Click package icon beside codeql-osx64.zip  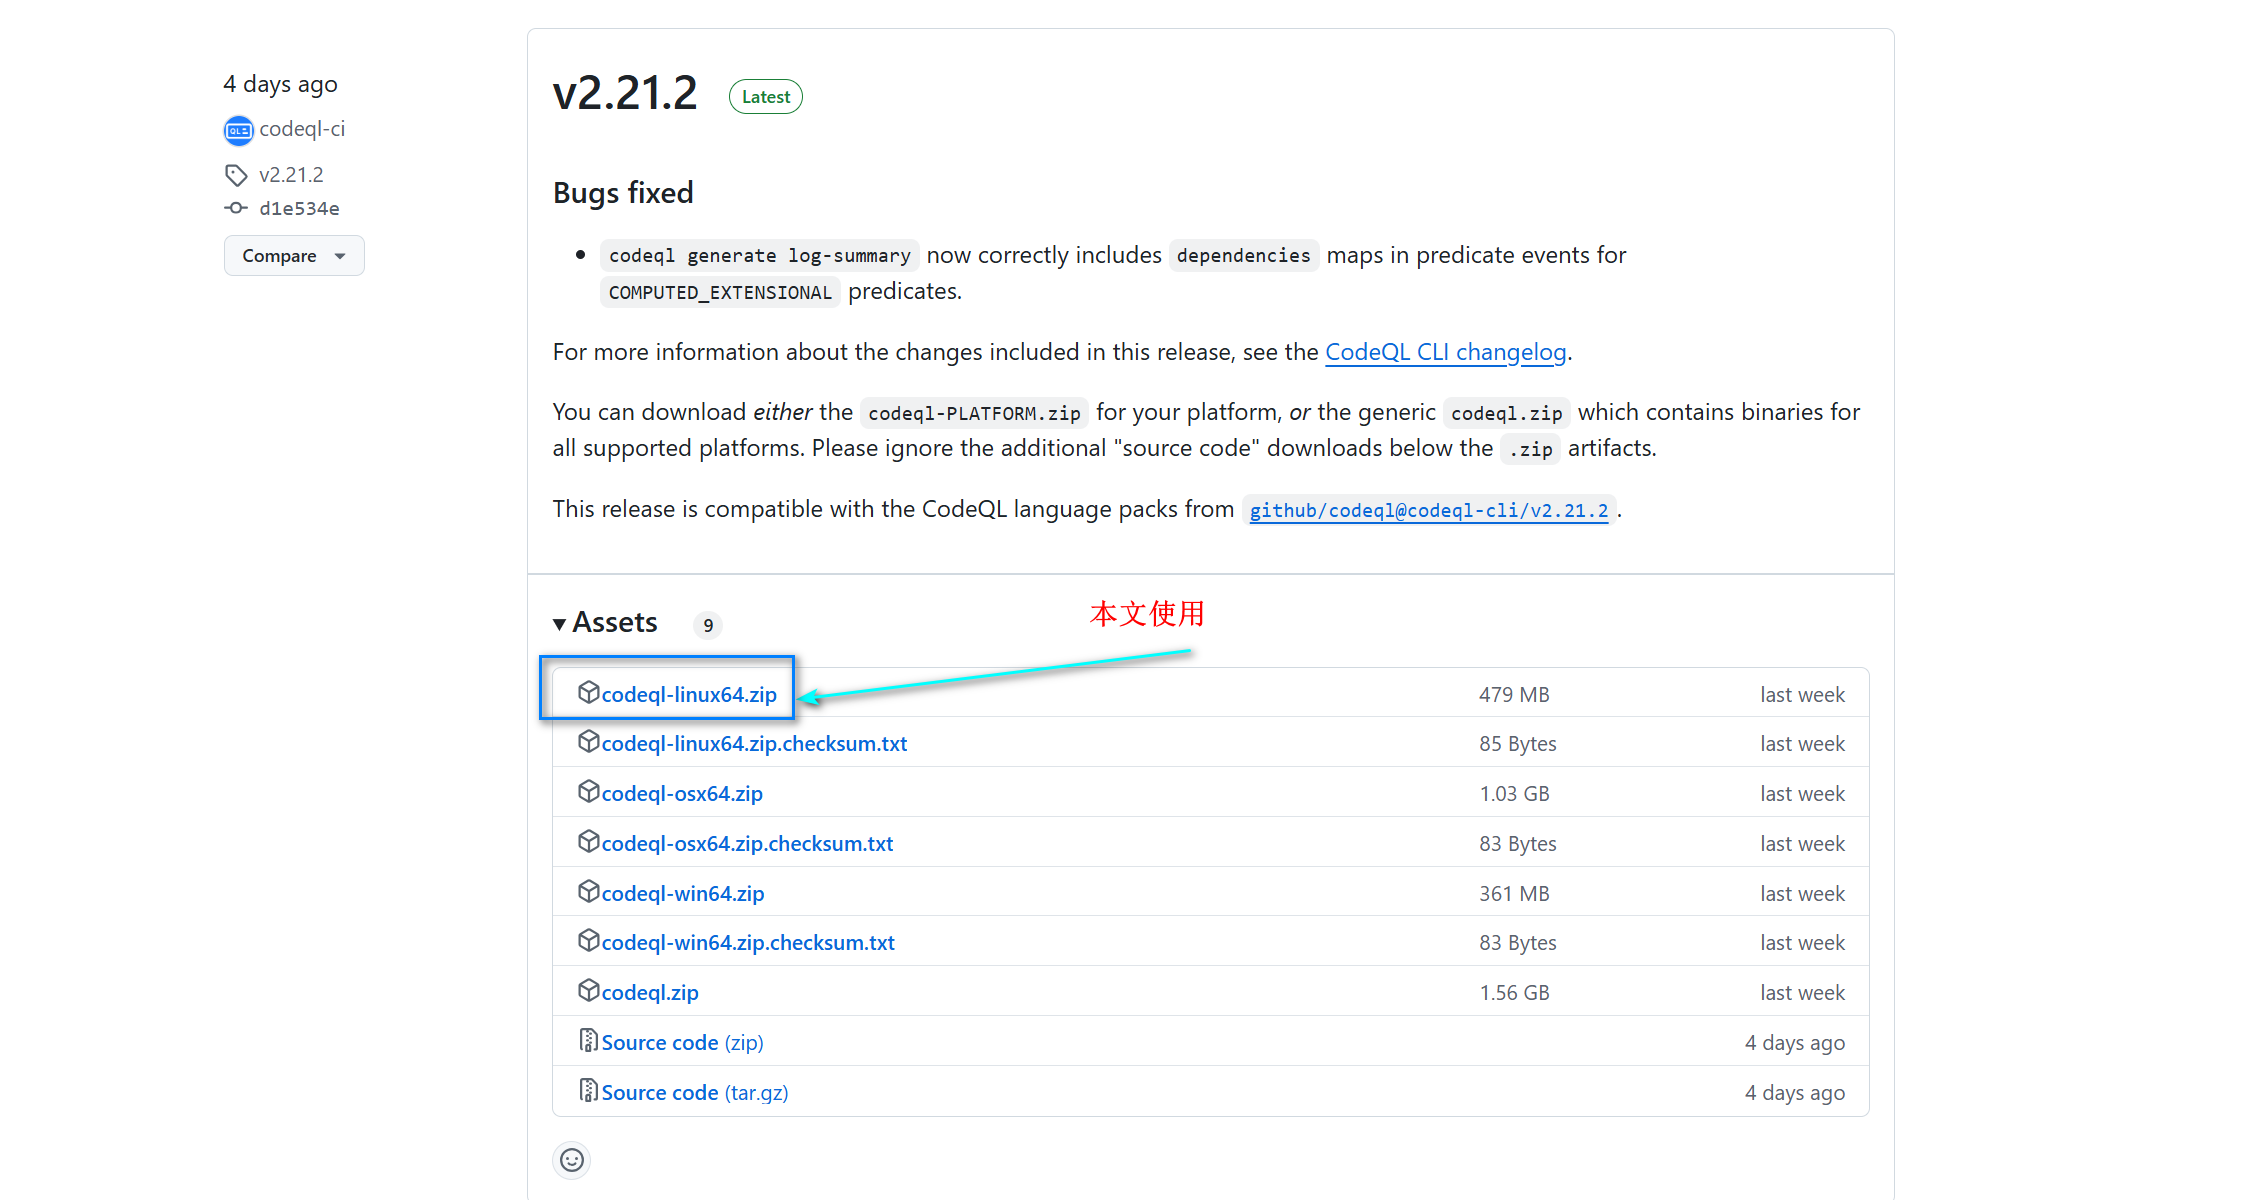click(x=588, y=792)
